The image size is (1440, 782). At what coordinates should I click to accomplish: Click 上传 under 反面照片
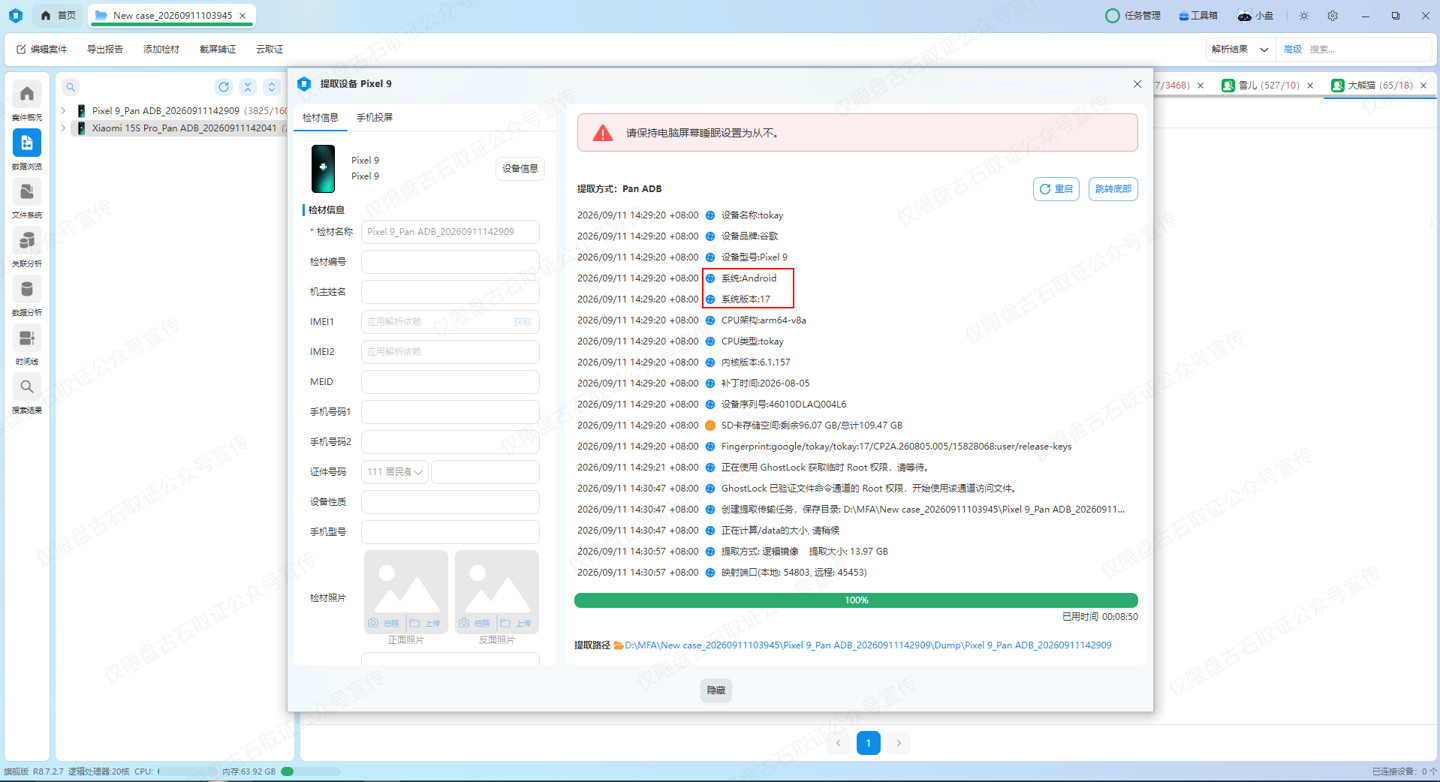[x=516, y=623]
